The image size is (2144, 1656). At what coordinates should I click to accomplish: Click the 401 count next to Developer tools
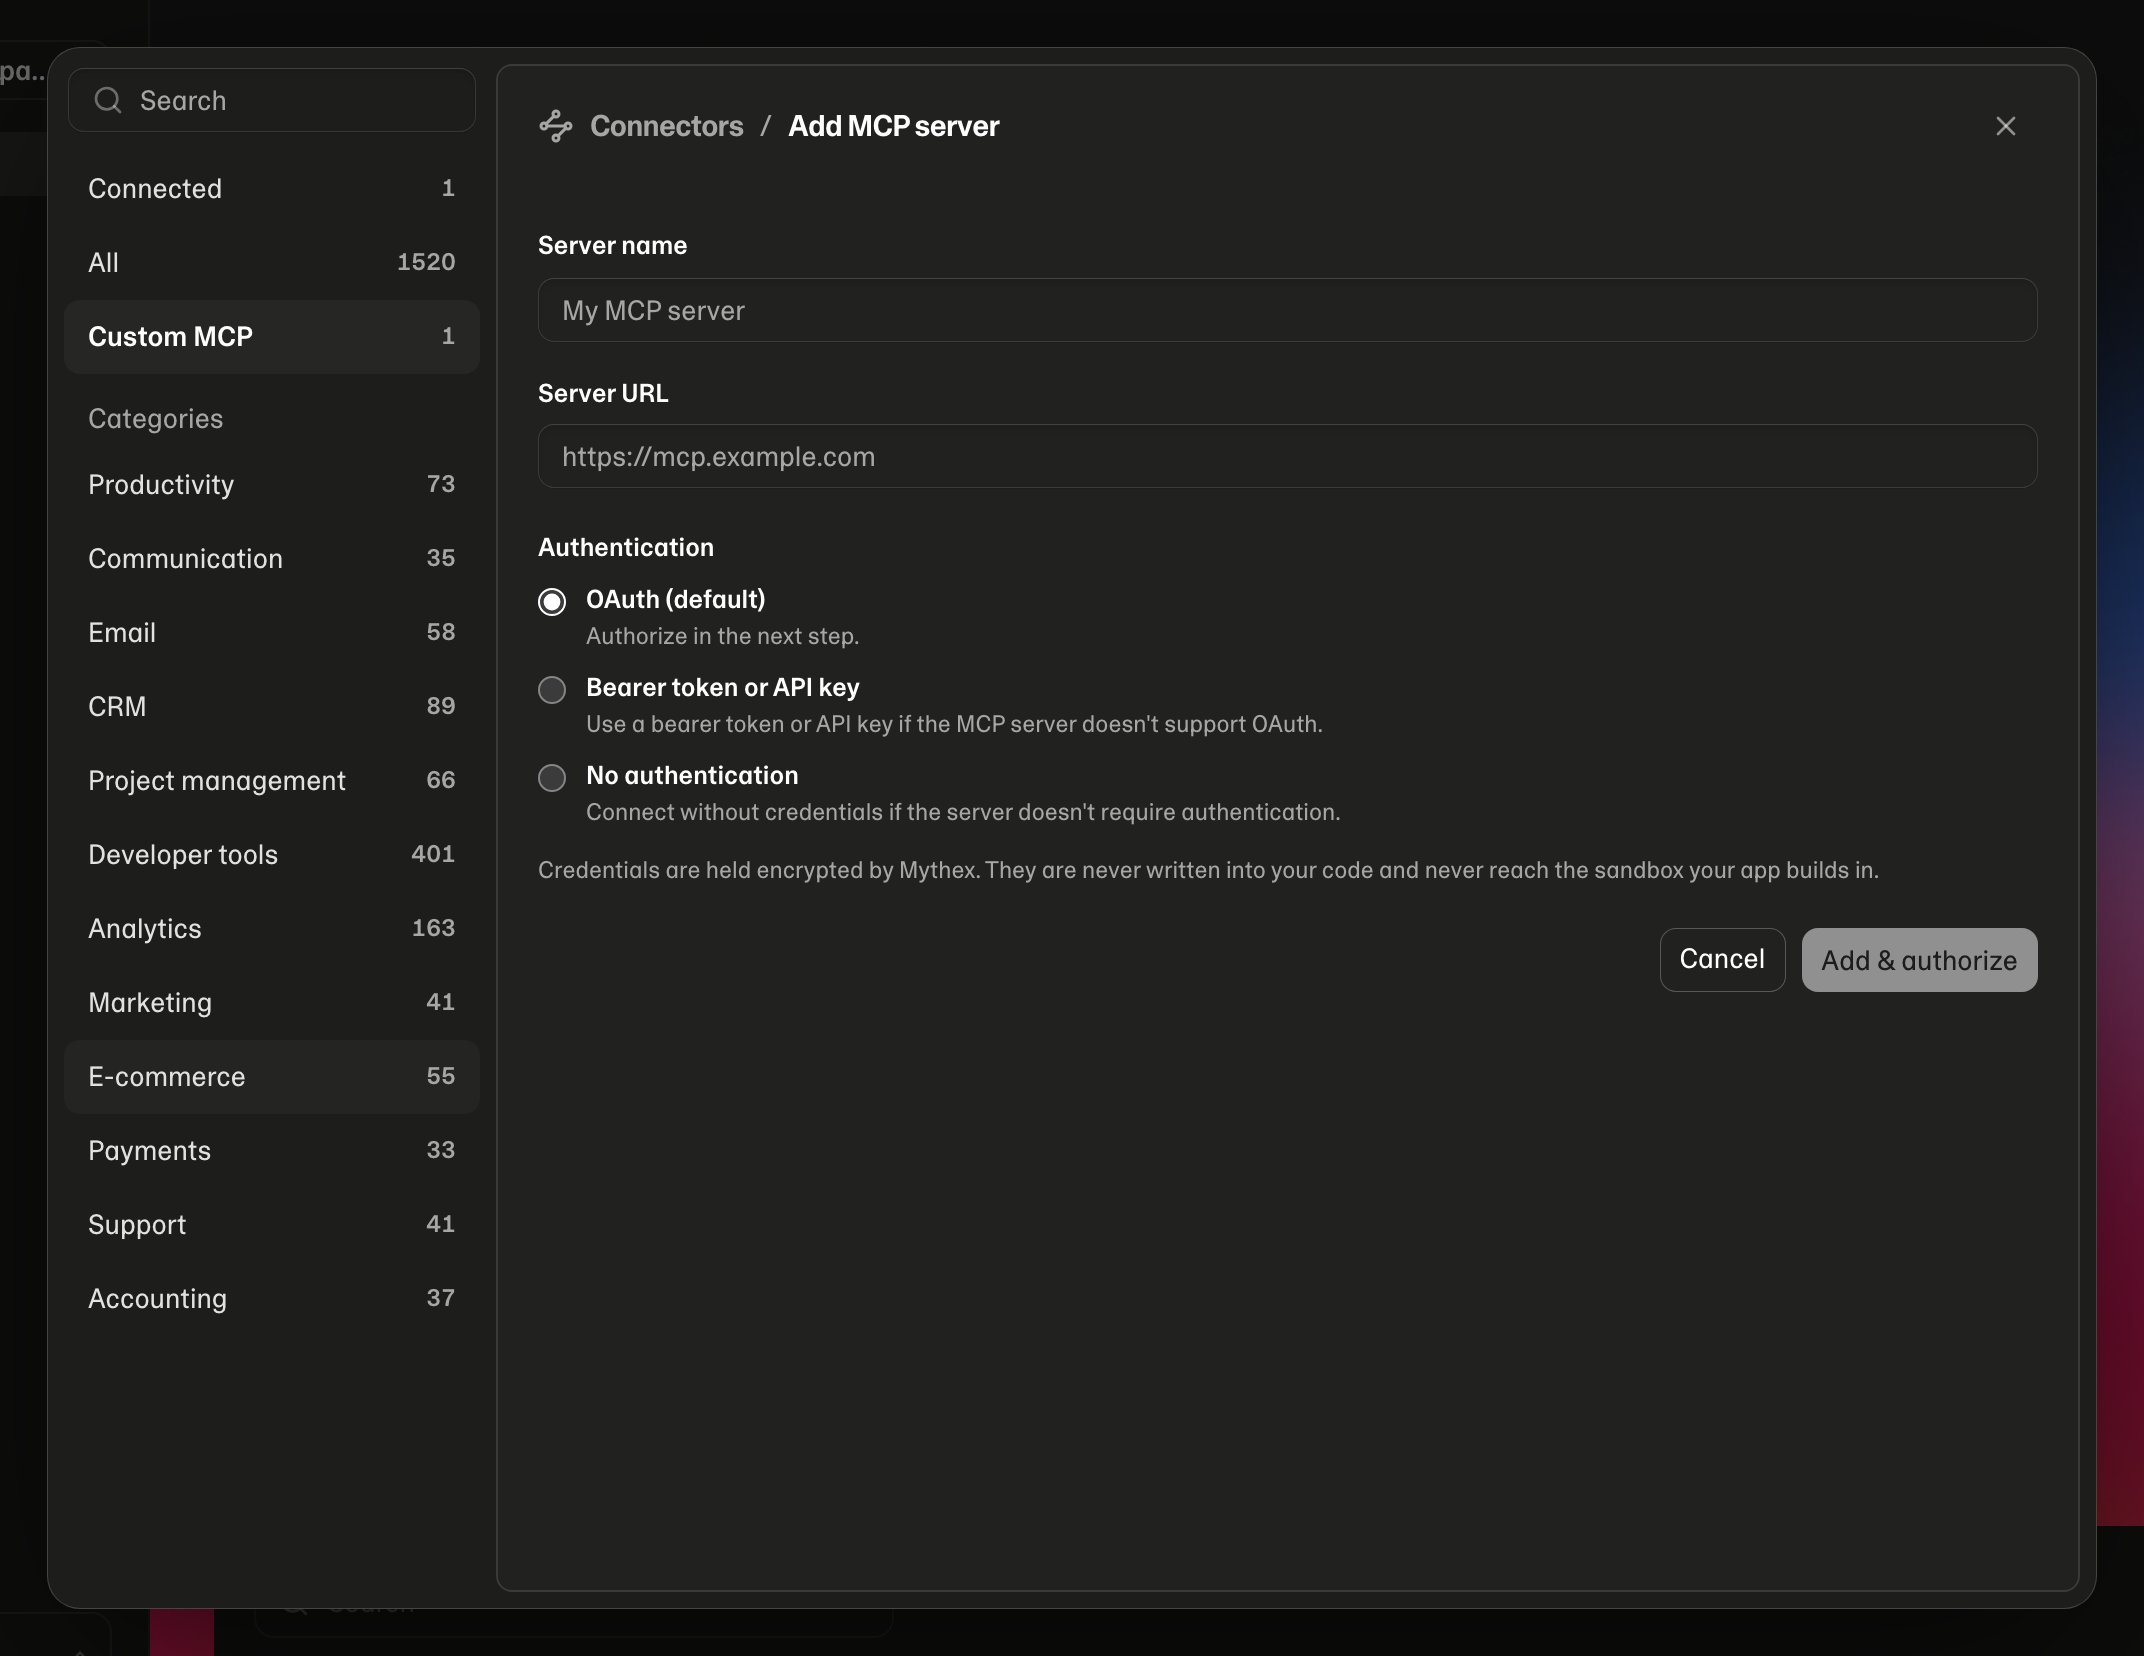click(x=433, y=854)
